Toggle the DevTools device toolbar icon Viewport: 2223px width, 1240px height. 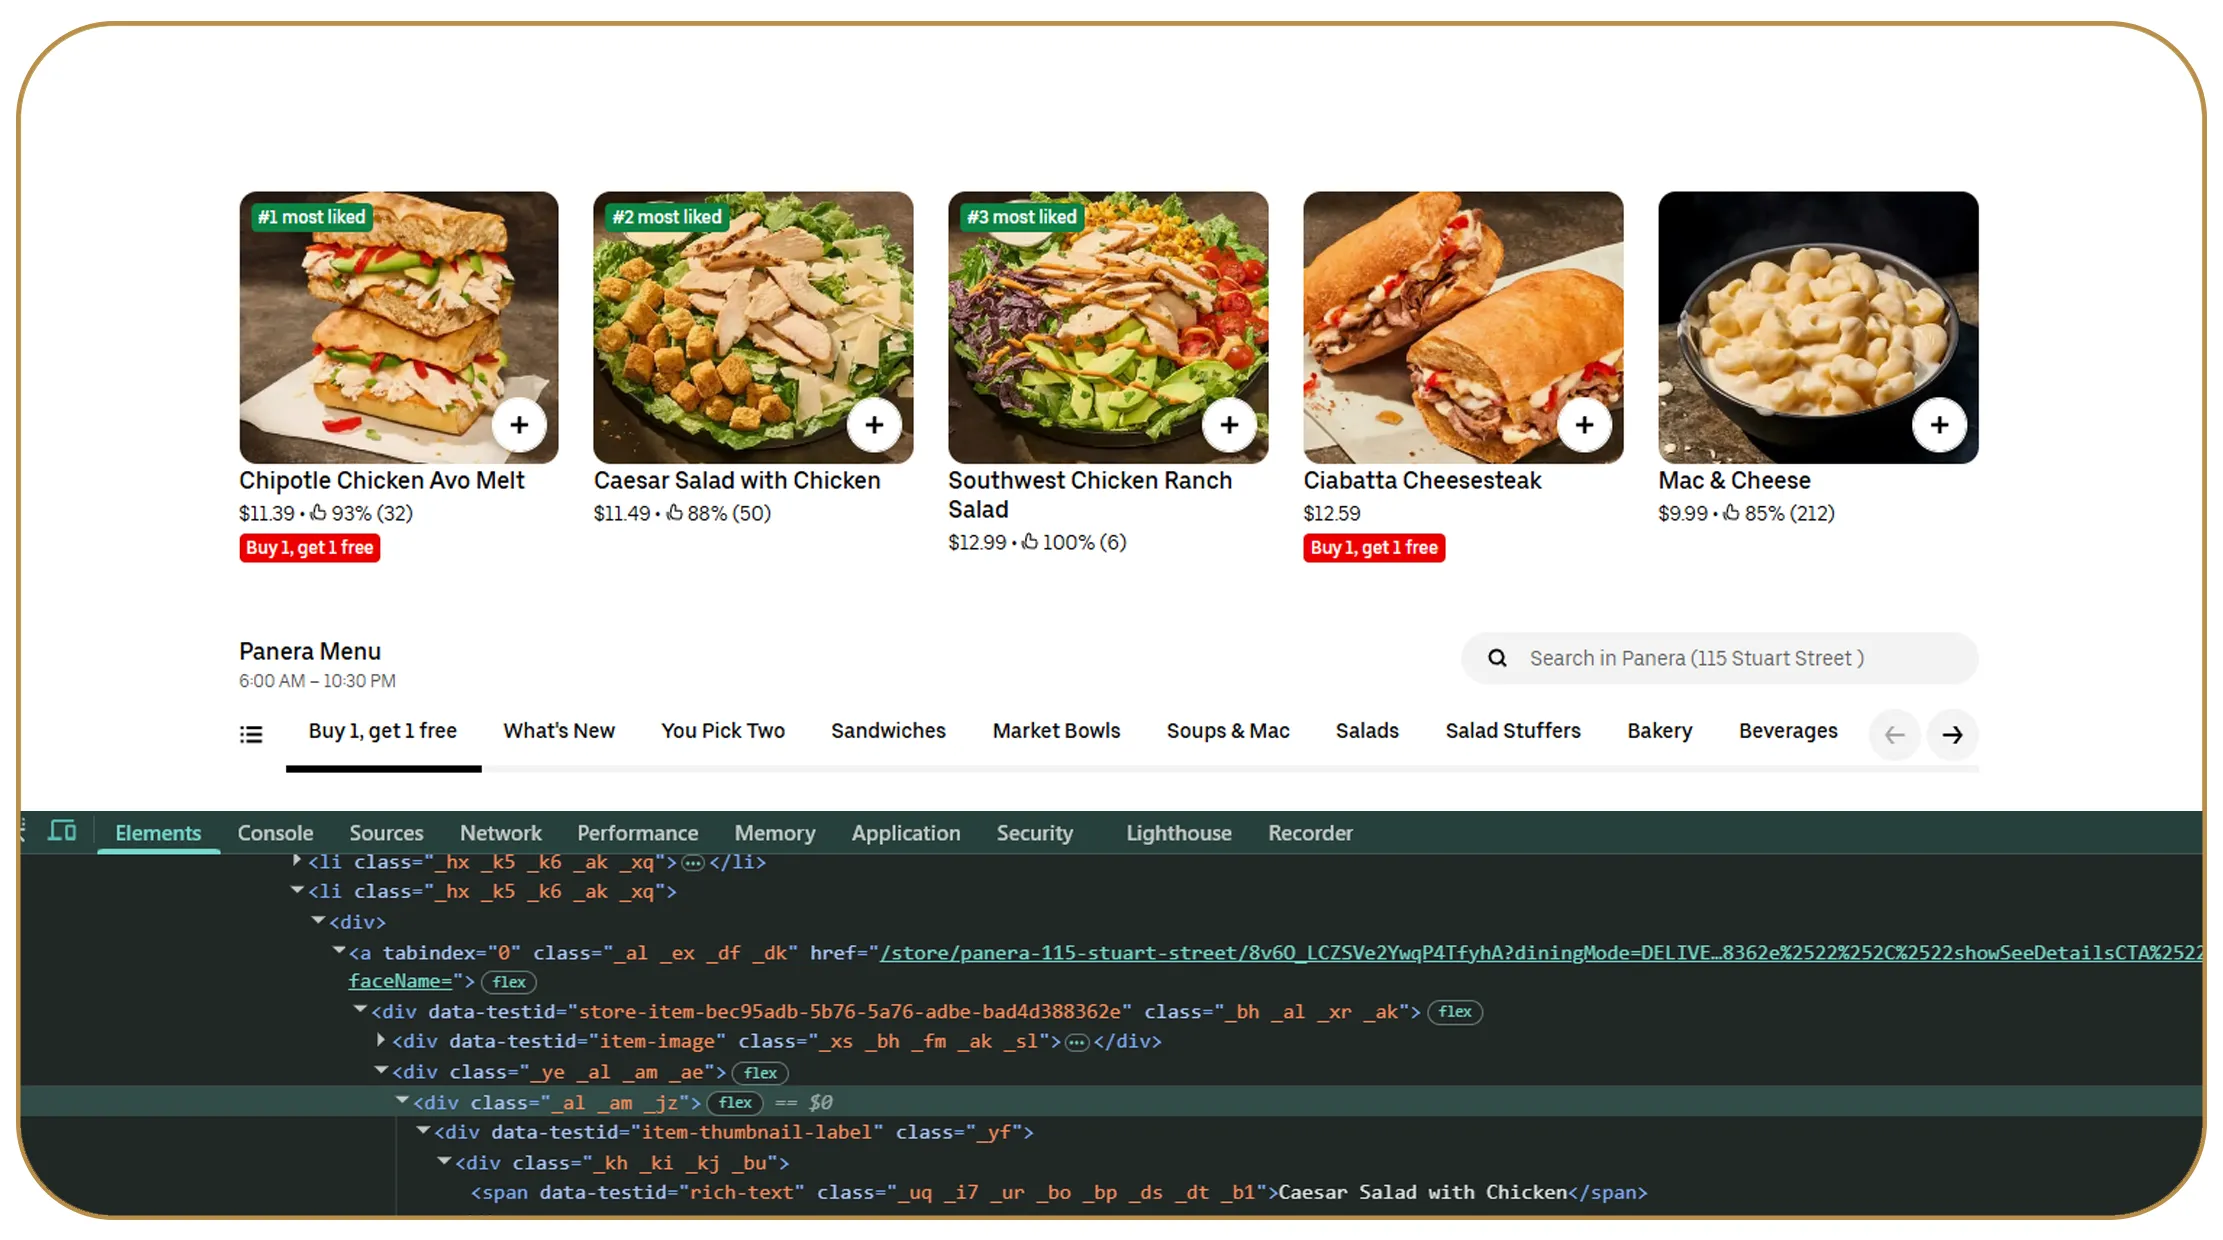coord(62,831)
